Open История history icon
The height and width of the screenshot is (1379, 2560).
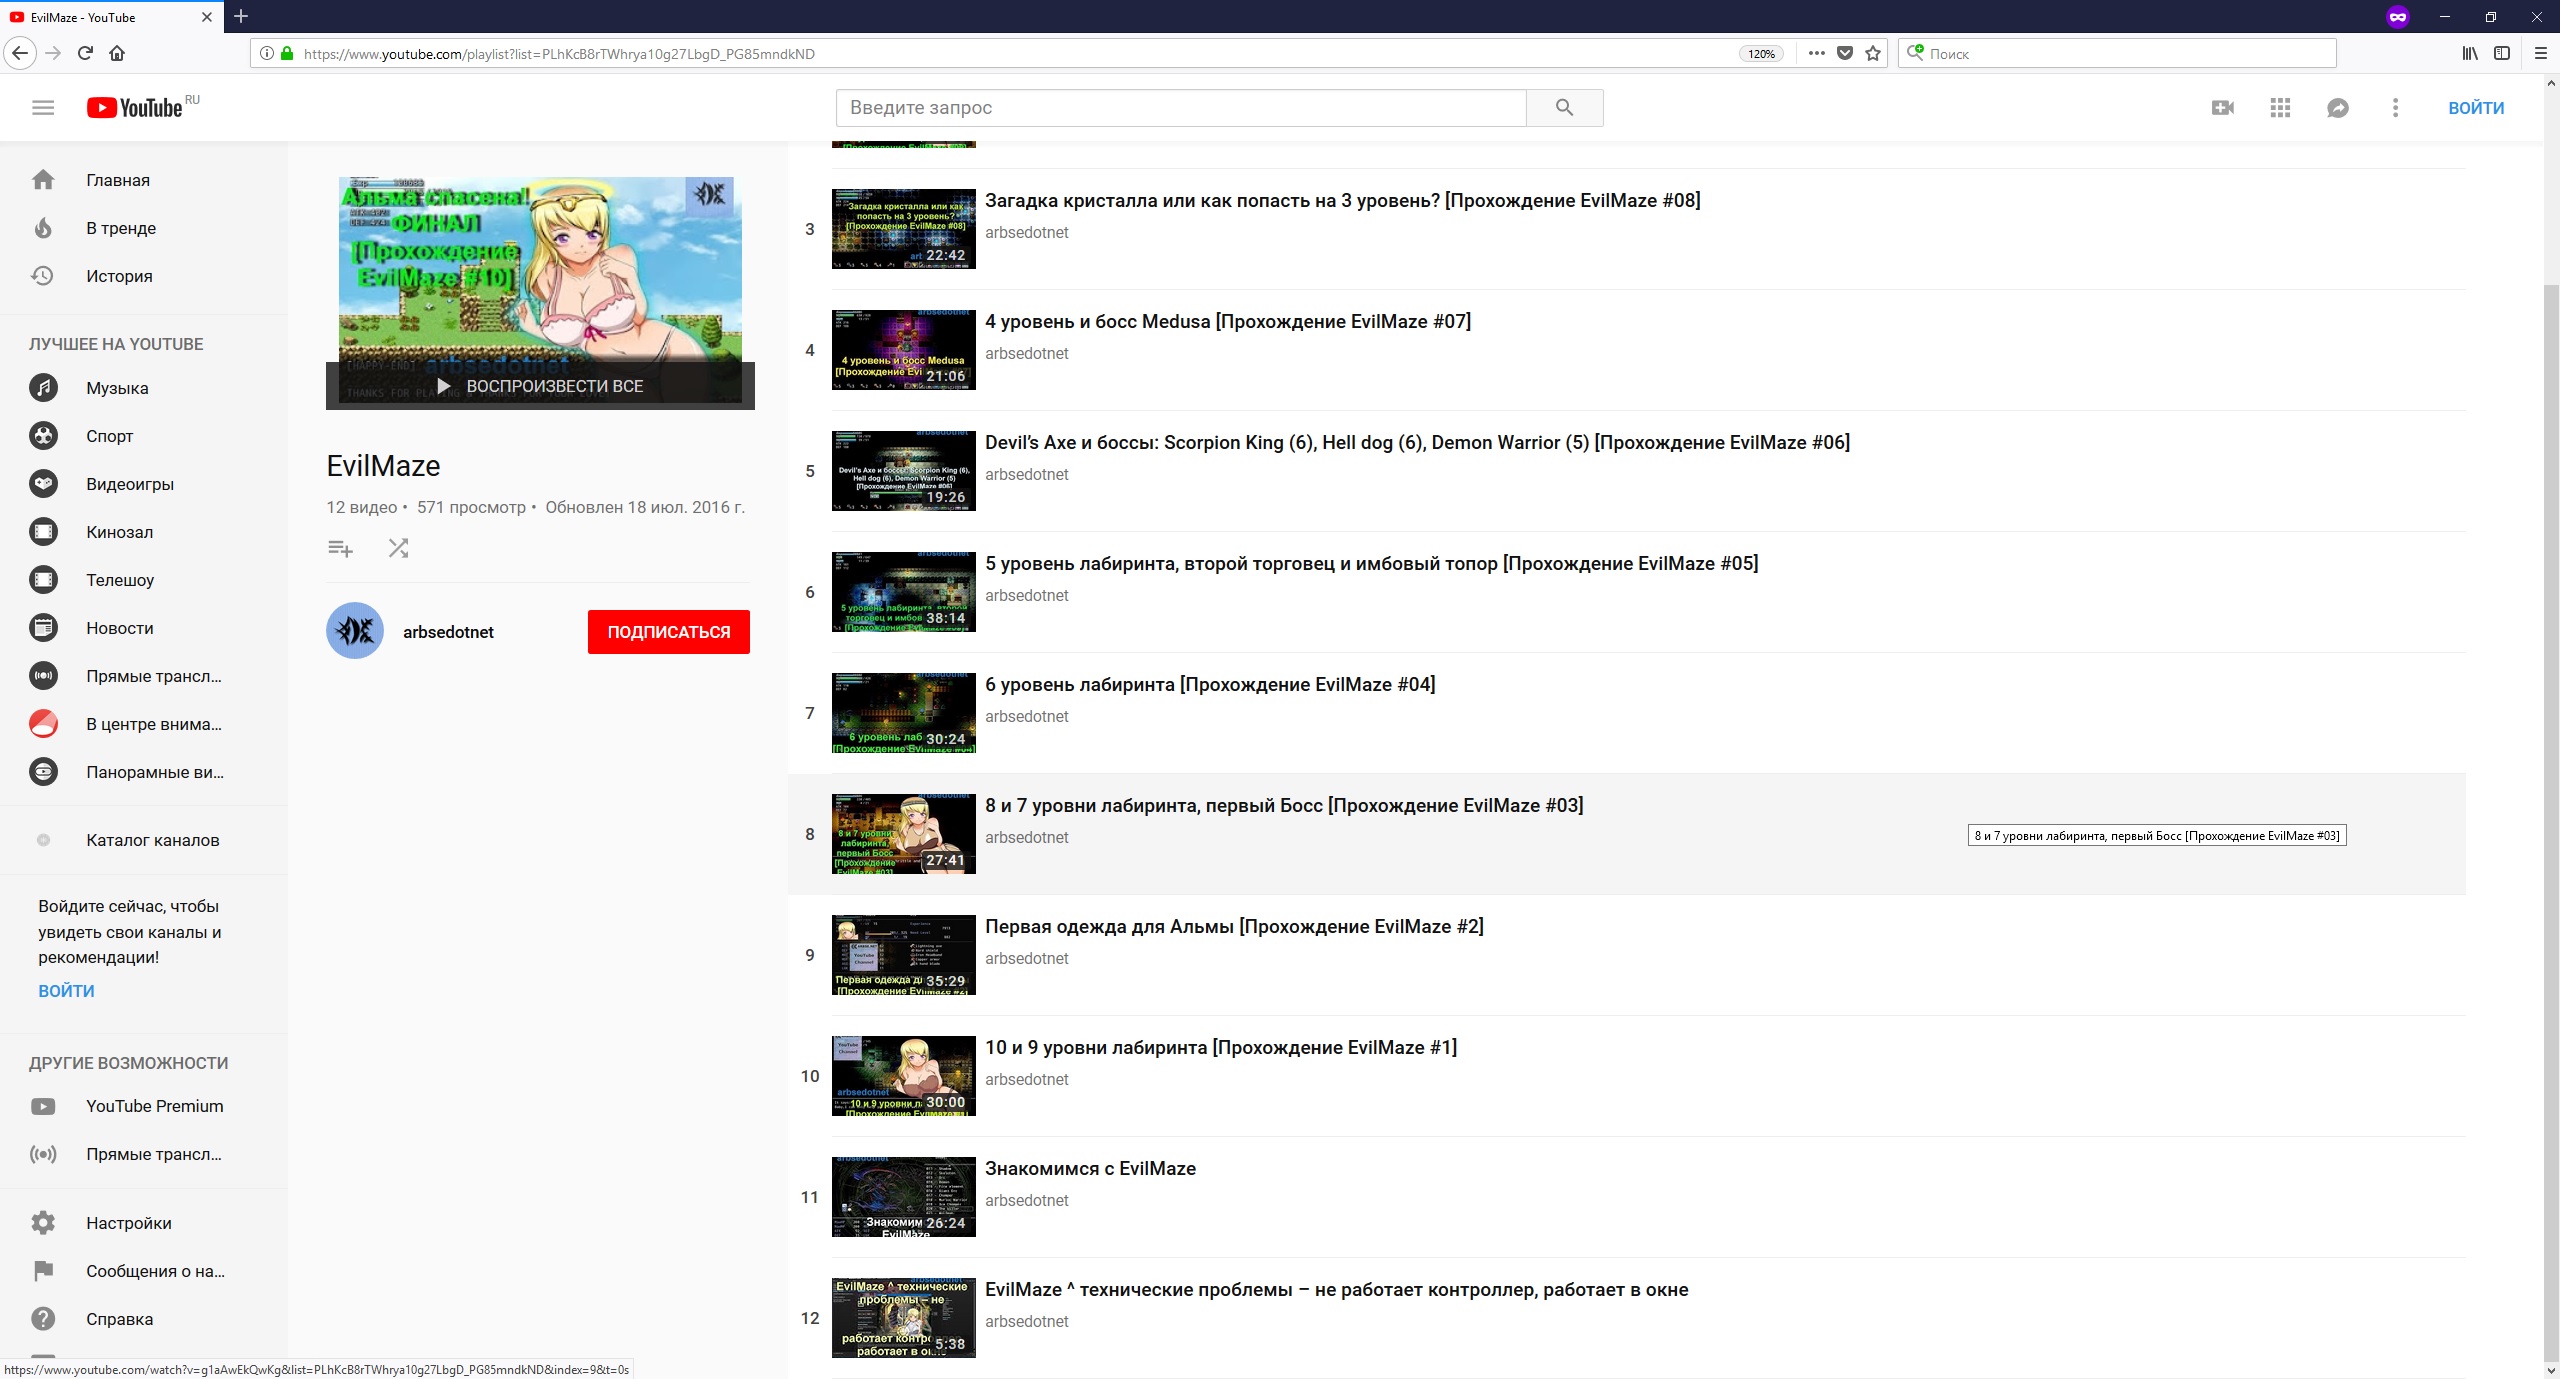coord(43,276)
